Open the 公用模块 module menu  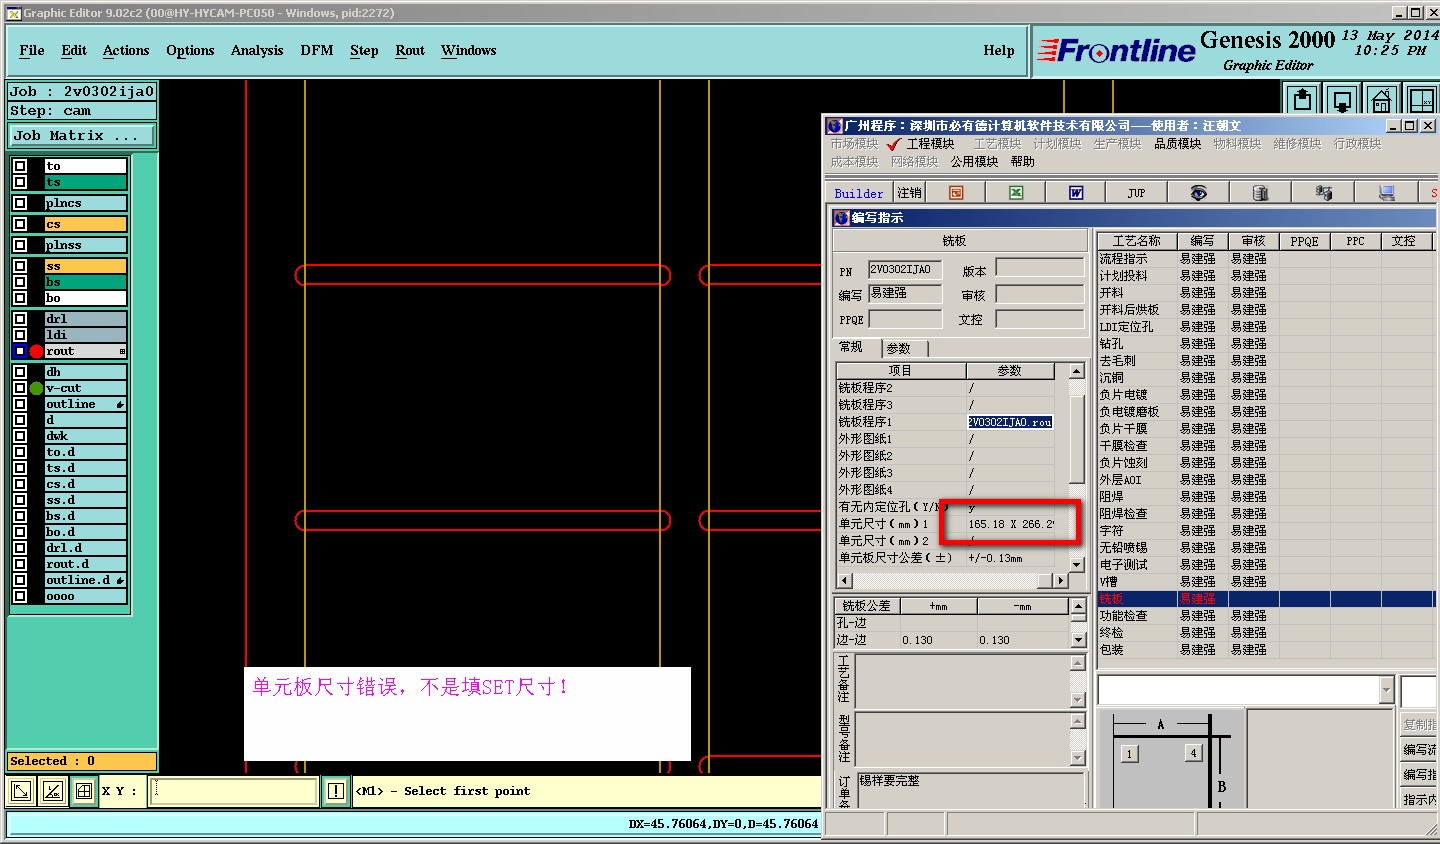pos(975,161)
